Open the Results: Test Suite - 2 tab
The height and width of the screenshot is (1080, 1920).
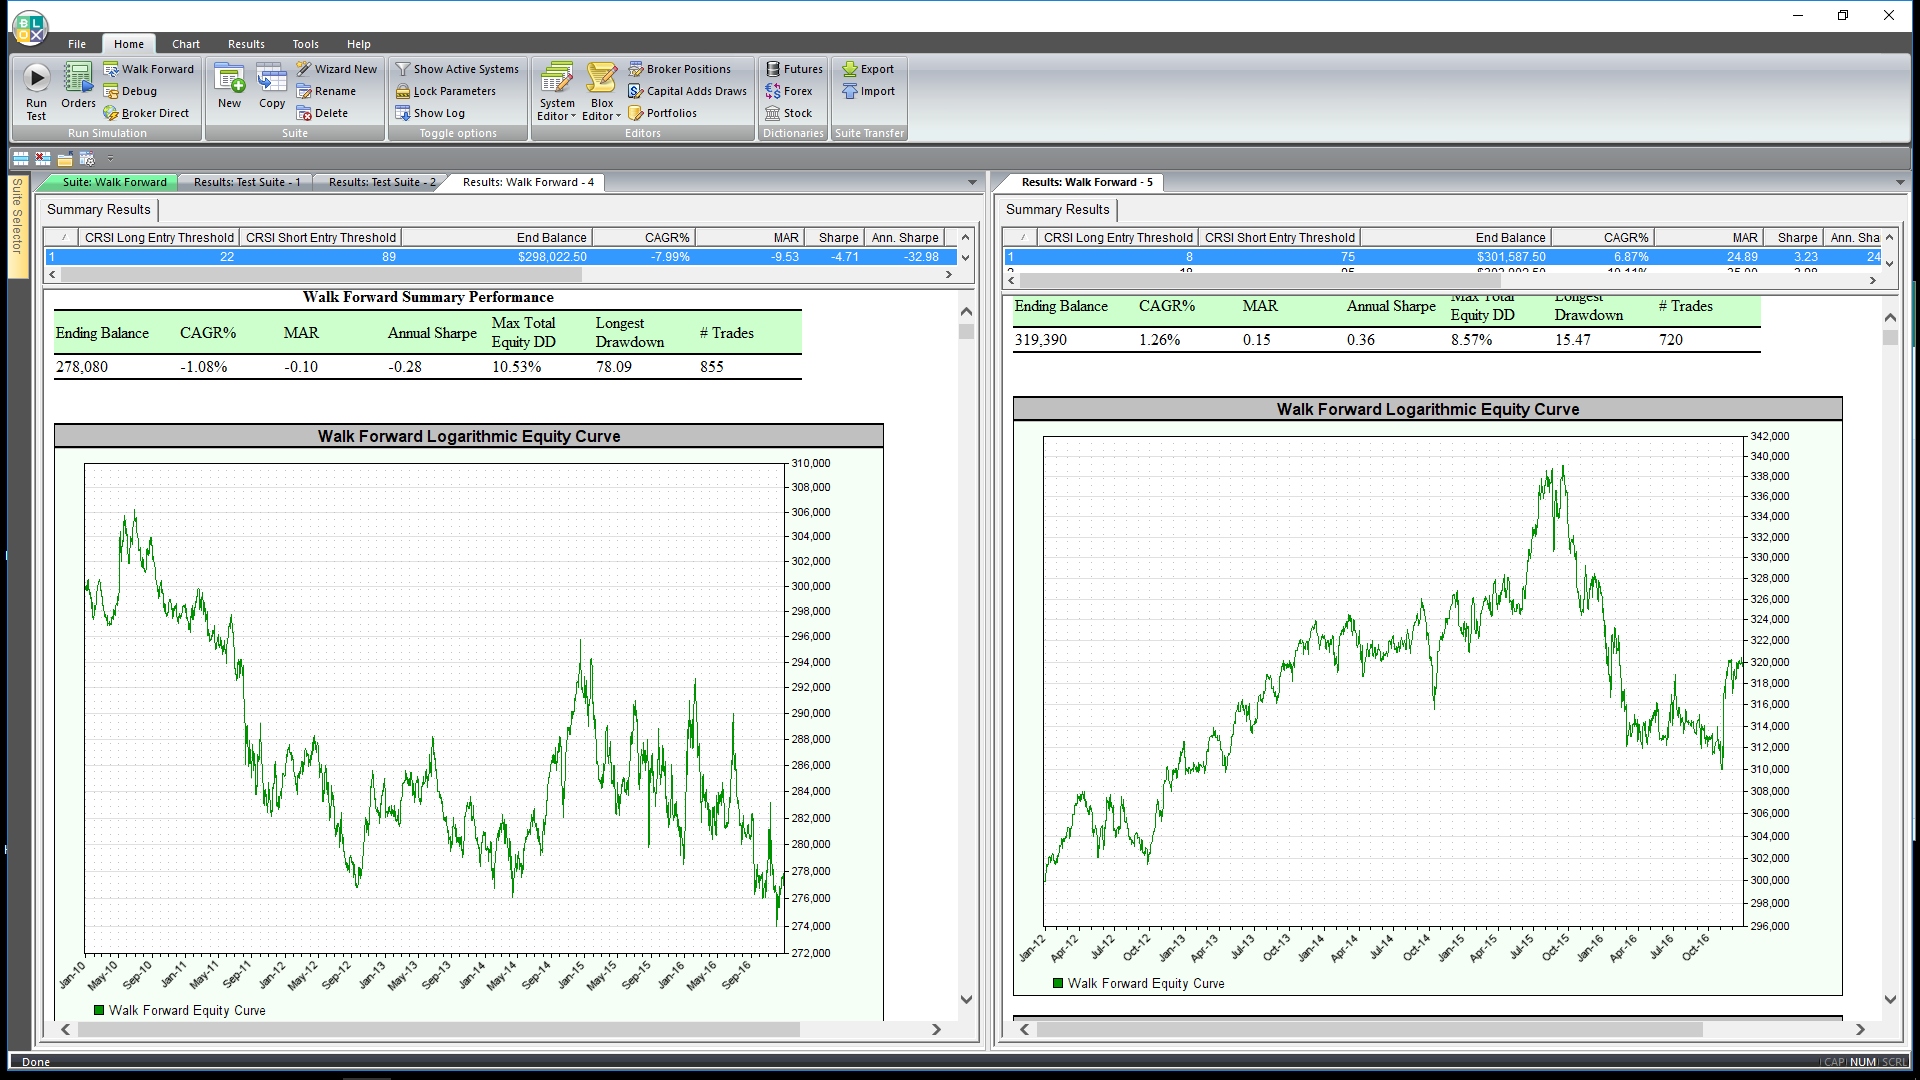(x=381, y=182)
